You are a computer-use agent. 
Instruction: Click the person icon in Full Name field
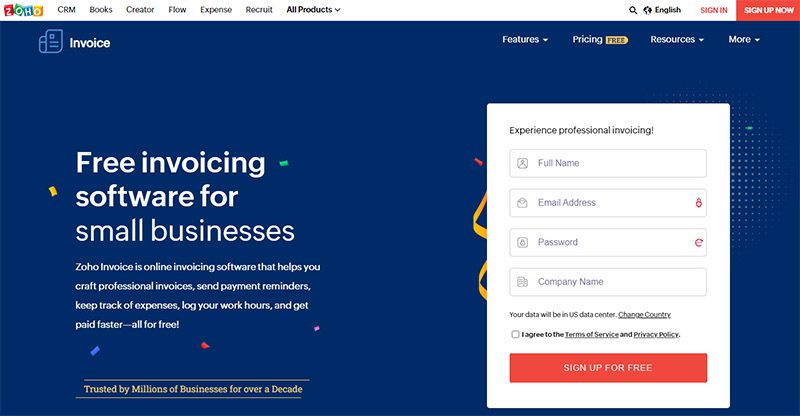[x=522, y=163]
